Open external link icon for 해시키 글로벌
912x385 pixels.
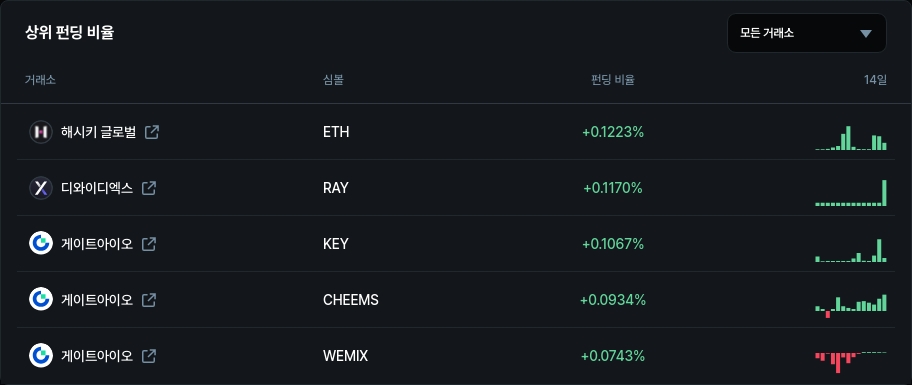[151, 132]
